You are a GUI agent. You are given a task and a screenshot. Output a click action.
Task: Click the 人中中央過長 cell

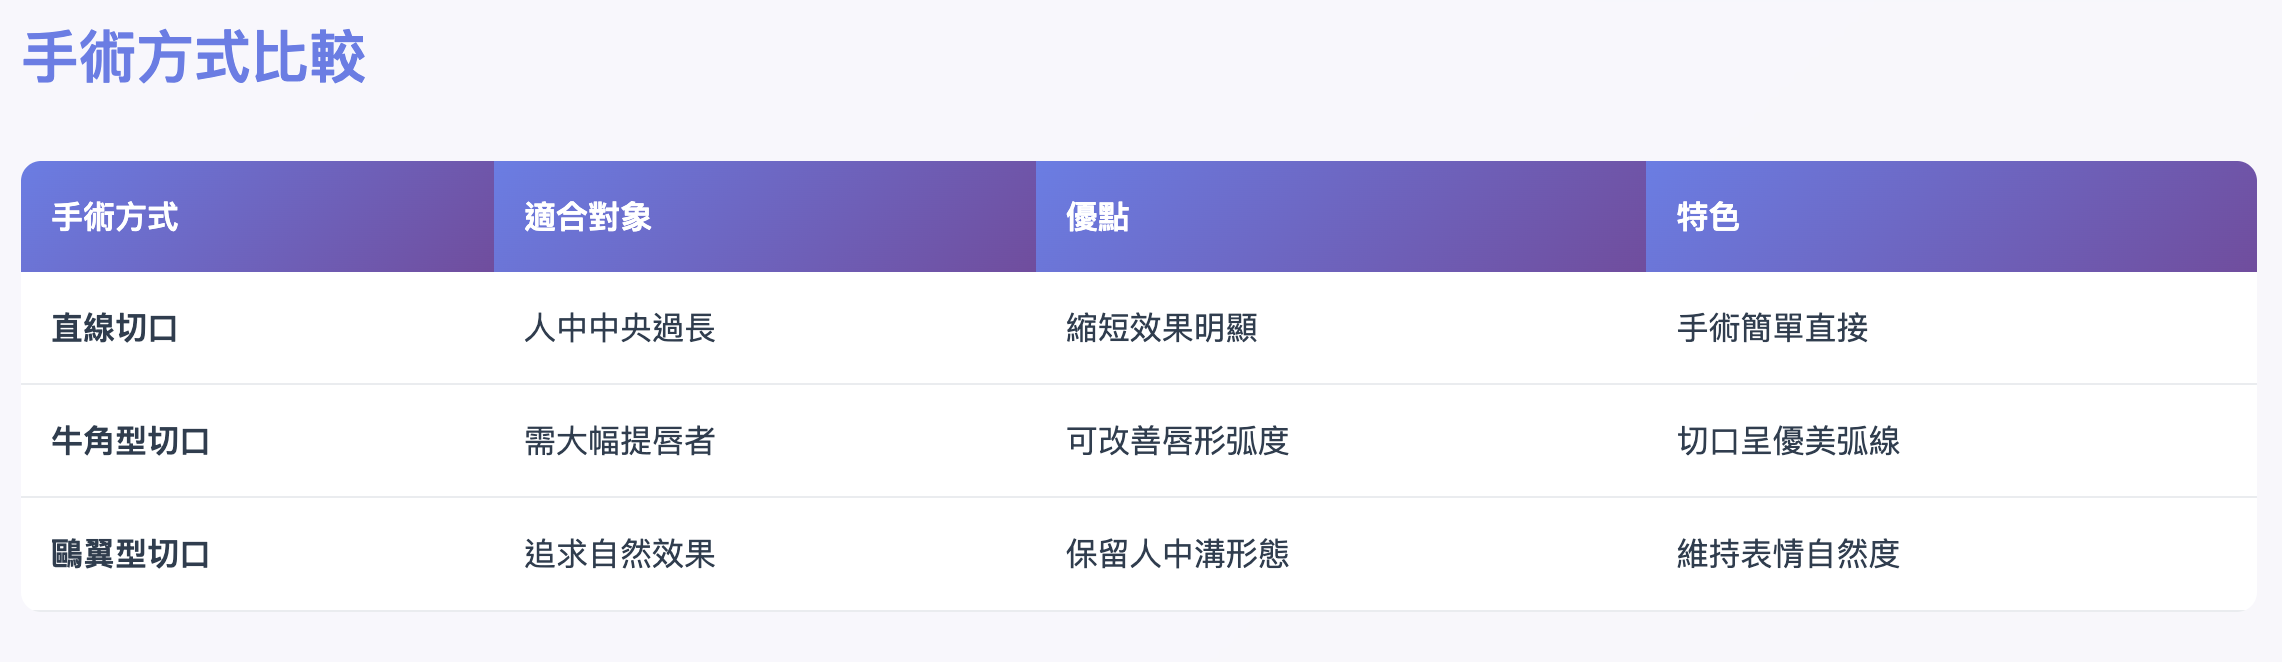pos(620,328)
